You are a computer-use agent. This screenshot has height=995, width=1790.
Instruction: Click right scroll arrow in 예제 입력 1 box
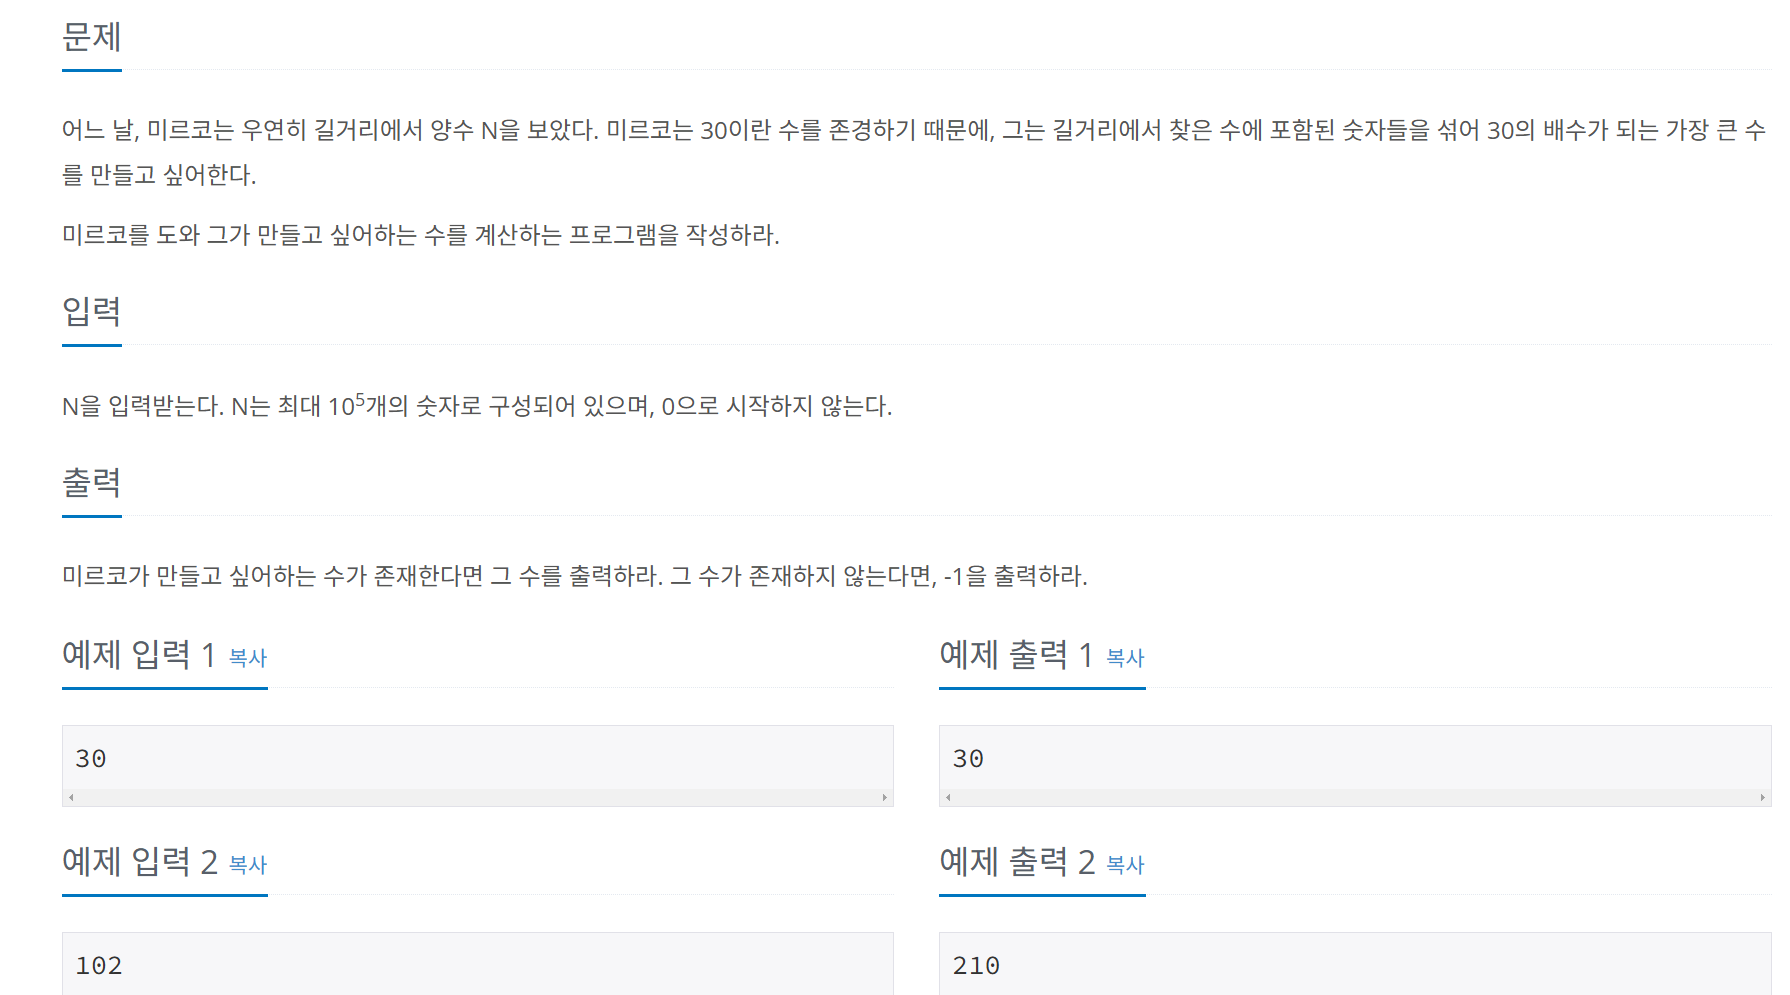click(885, 798)
